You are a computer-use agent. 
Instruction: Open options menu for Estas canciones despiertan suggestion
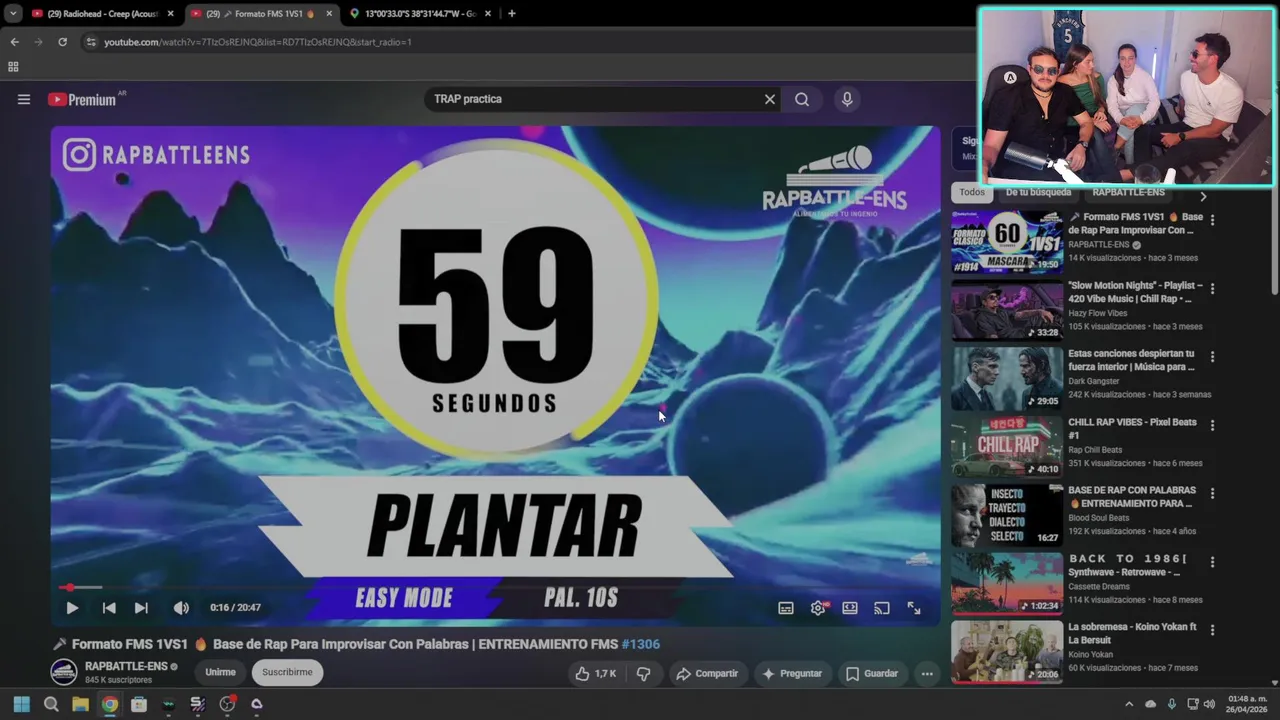tap(1212, 356)
